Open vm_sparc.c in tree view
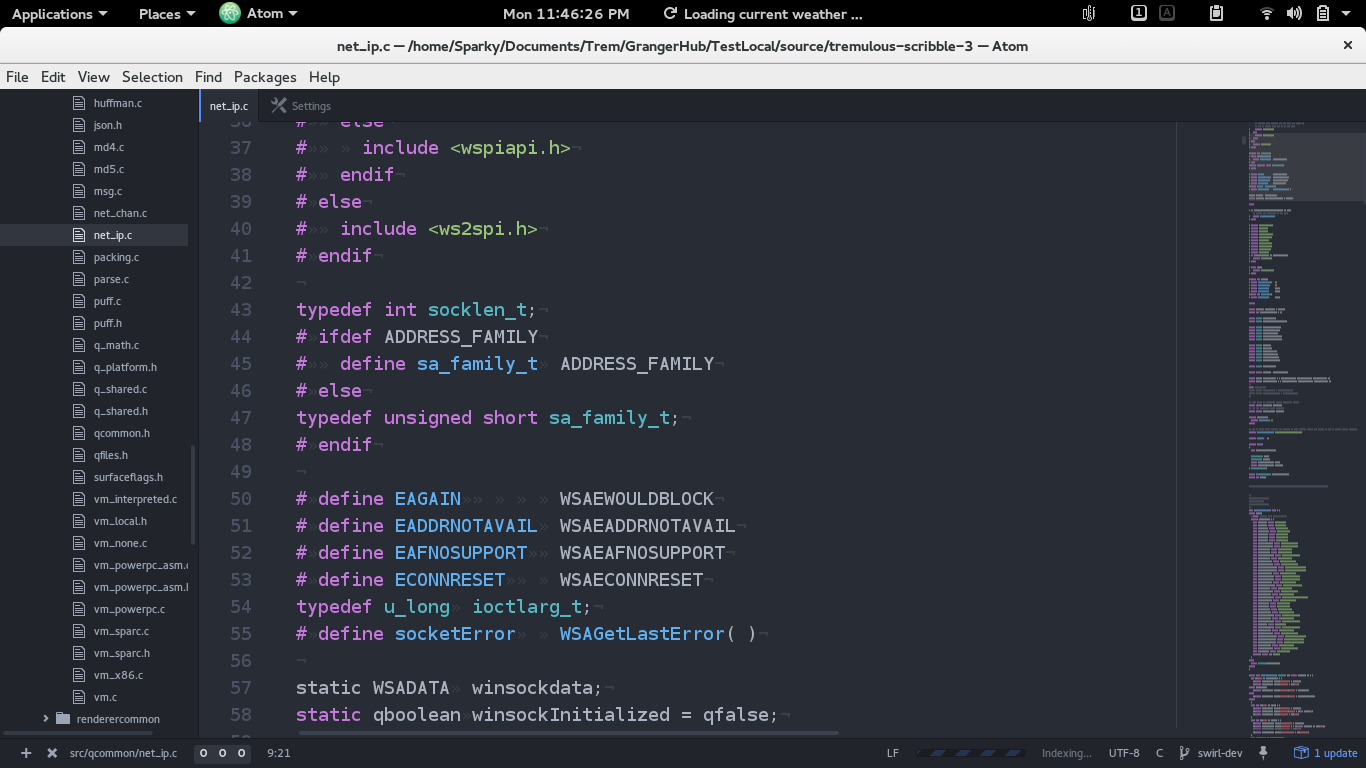 [x=121, y=631]
